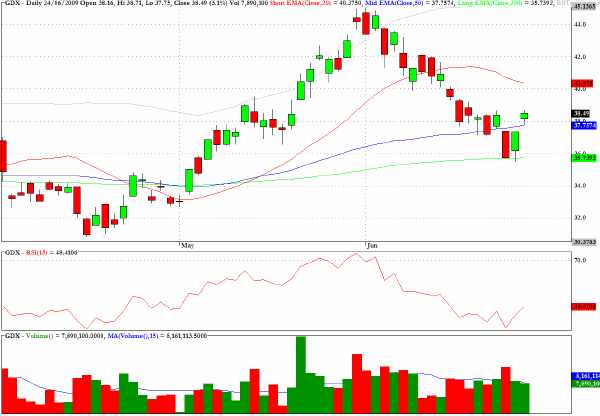
Task: Click the "MA(Volume(),15)" blue label
Action: click(132, 336)
